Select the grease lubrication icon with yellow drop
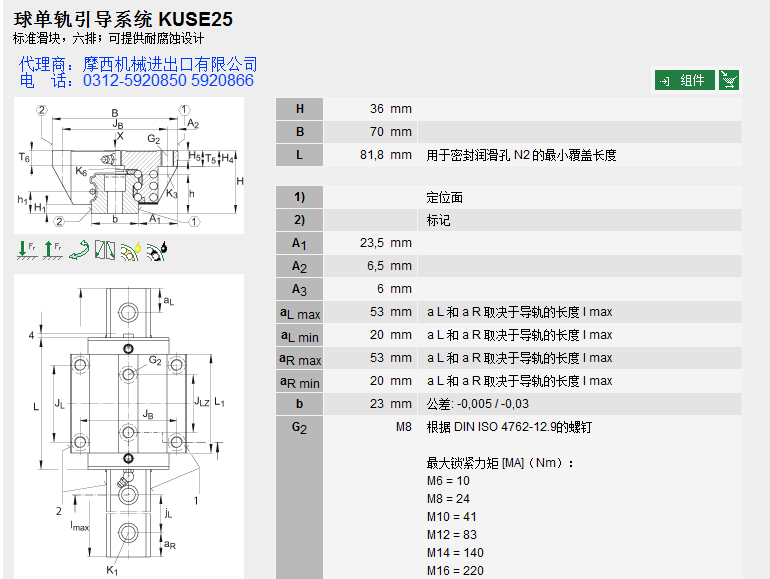 (x=130, y=251)
